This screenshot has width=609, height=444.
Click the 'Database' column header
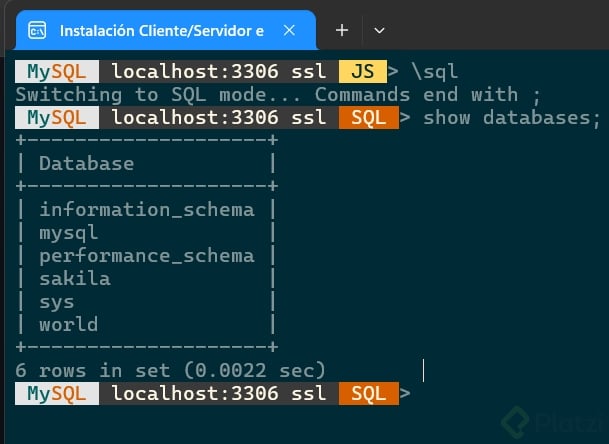tap(87, 164)
